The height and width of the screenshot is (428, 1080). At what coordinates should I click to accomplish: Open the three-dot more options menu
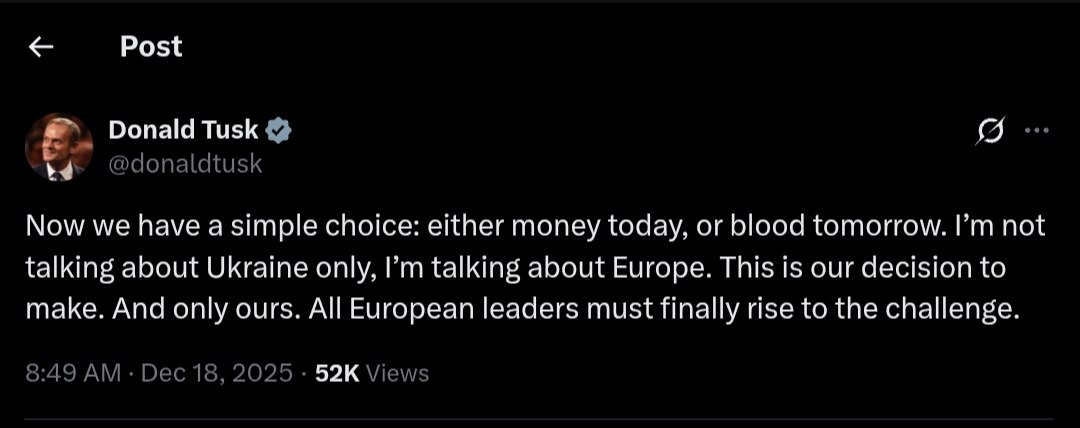click(1038, 130)
